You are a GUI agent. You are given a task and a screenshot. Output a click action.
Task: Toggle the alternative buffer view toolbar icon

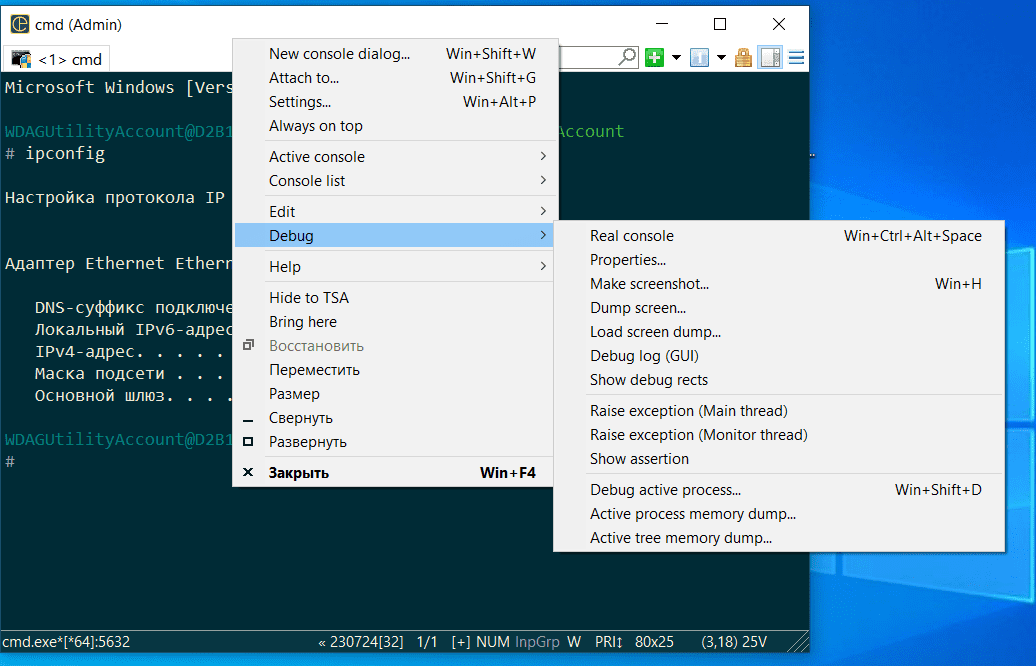coord(770,58)
